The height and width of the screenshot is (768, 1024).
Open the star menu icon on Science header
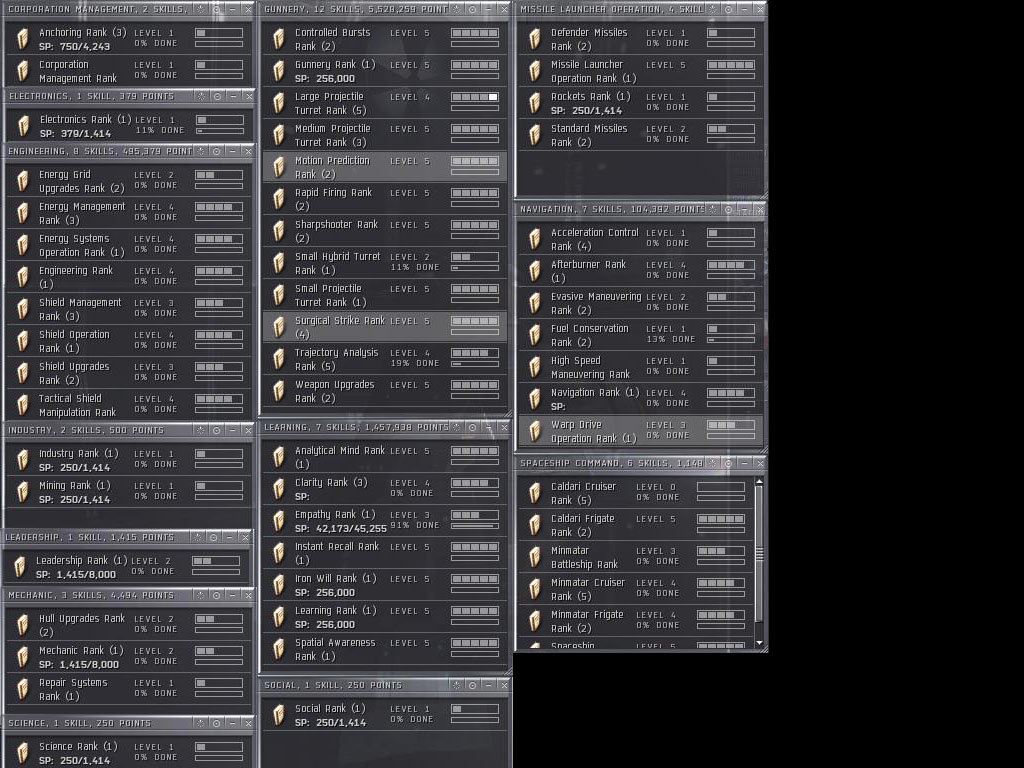coord(200,723)
